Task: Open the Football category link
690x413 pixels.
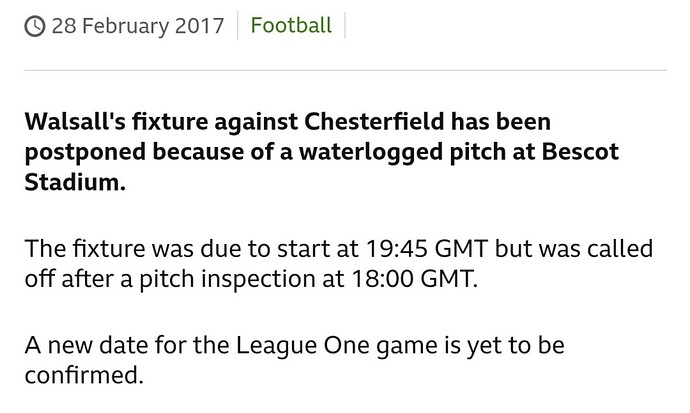Action: [x=291, y=26]
